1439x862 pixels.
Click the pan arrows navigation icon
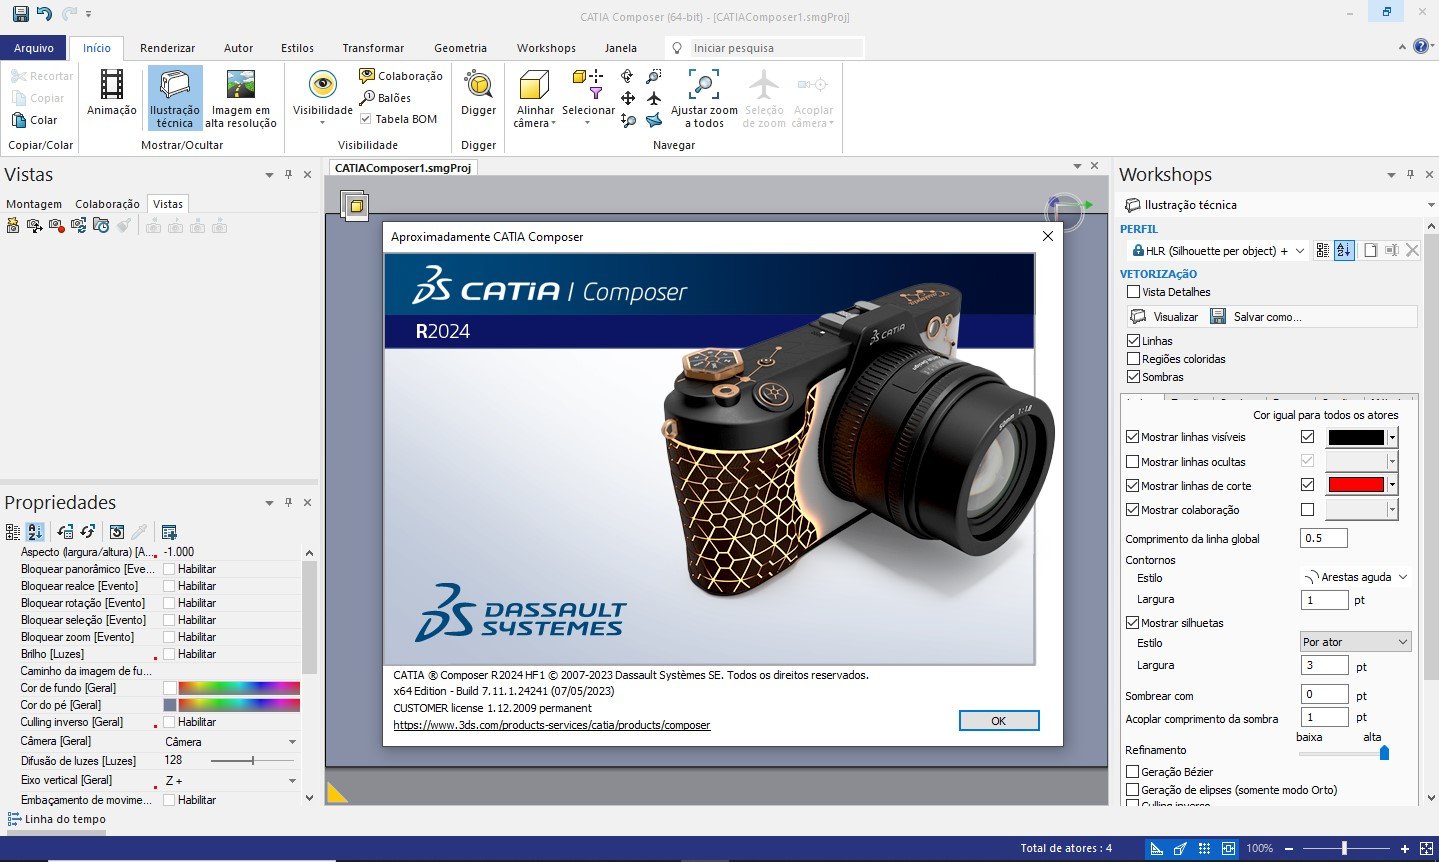[x=628, y=98]
